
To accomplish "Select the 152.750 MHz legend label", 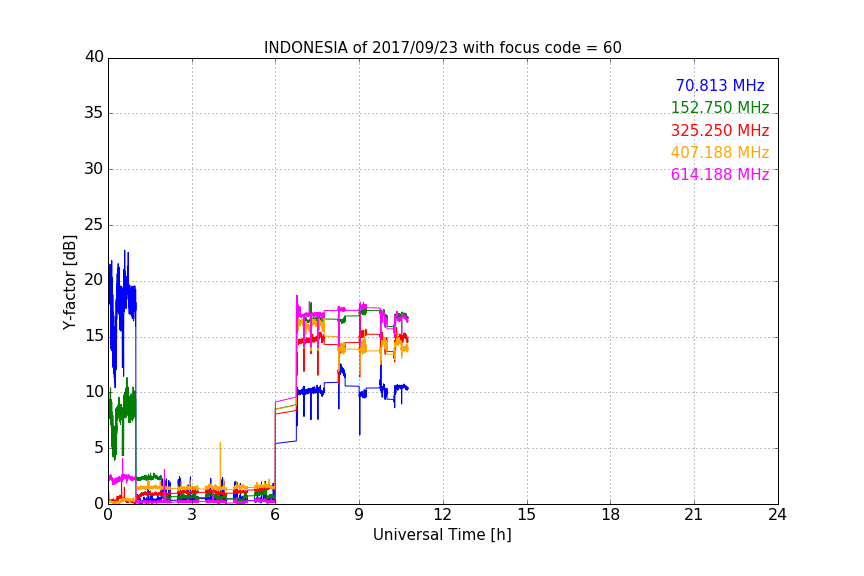I will click(x=720, y=107).
